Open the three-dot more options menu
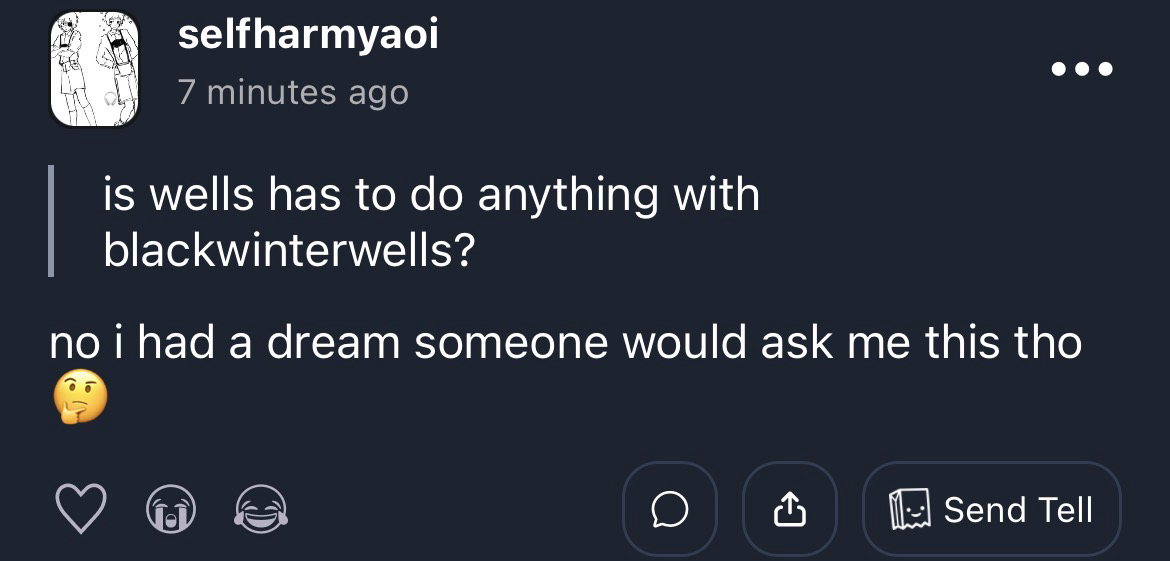 click(x=1081, y=70)
